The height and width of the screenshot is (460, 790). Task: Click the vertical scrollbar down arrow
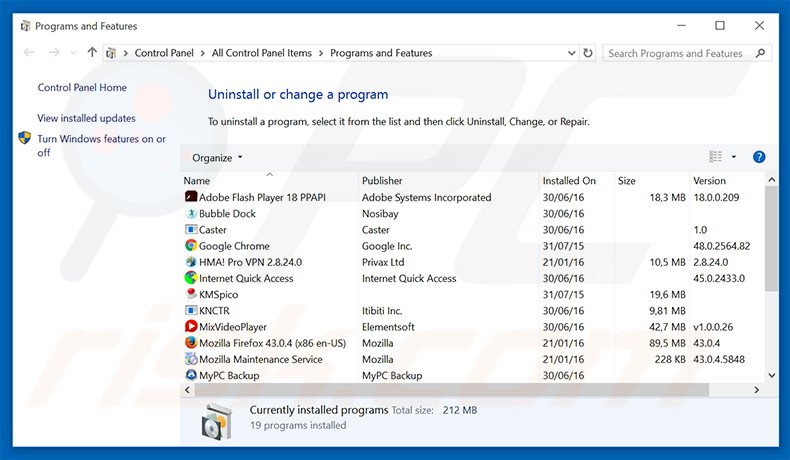pyautogui.click(x=771, y=375)
